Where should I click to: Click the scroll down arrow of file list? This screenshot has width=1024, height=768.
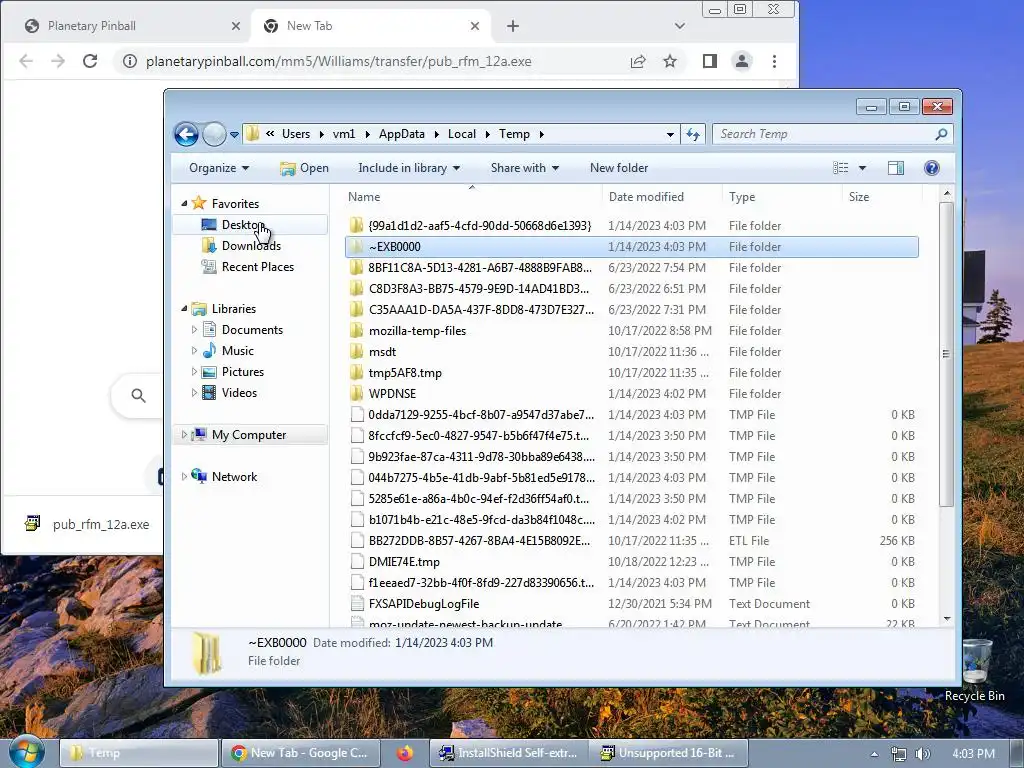click(947, 618)
